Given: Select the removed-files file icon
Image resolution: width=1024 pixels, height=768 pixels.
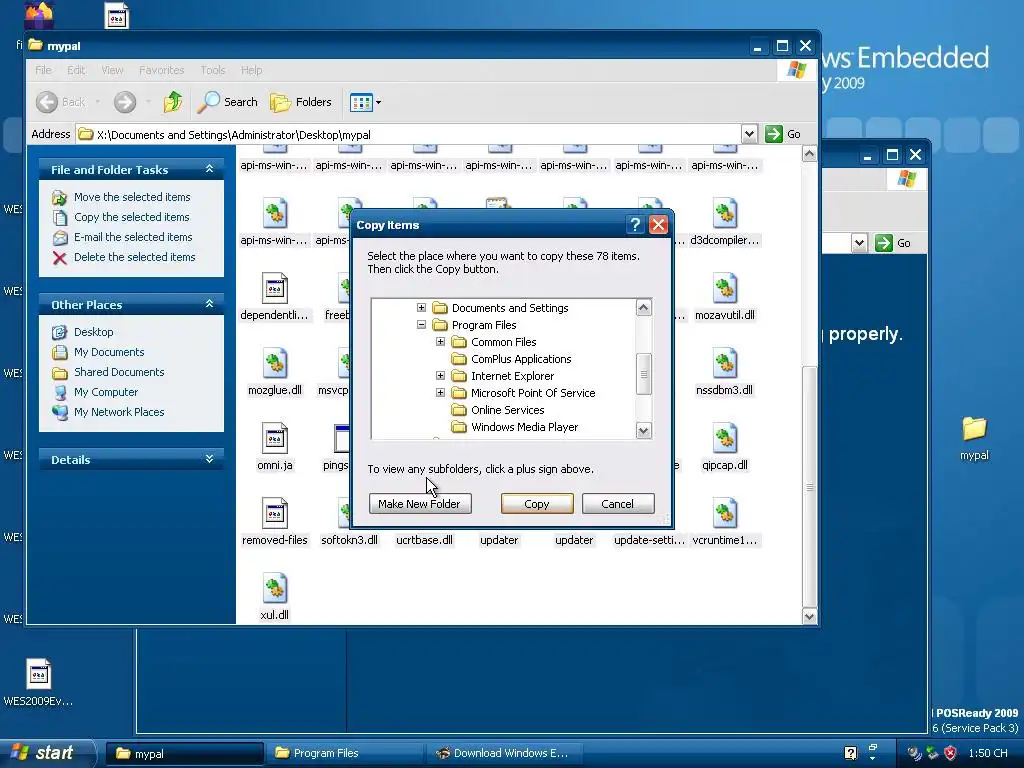Looking at the screenshot, I should [x=274, y=513].
